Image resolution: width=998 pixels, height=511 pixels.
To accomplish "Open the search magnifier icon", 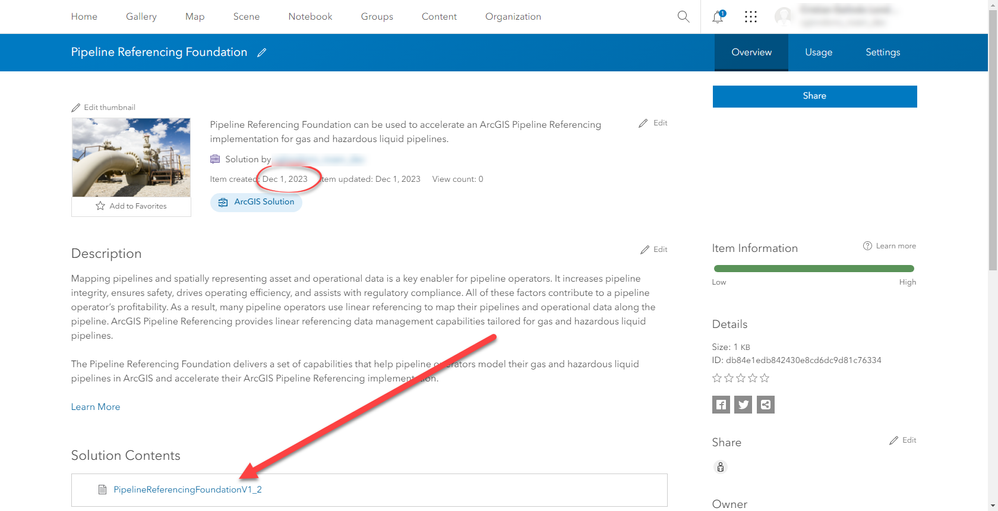I will coord(683,17).
